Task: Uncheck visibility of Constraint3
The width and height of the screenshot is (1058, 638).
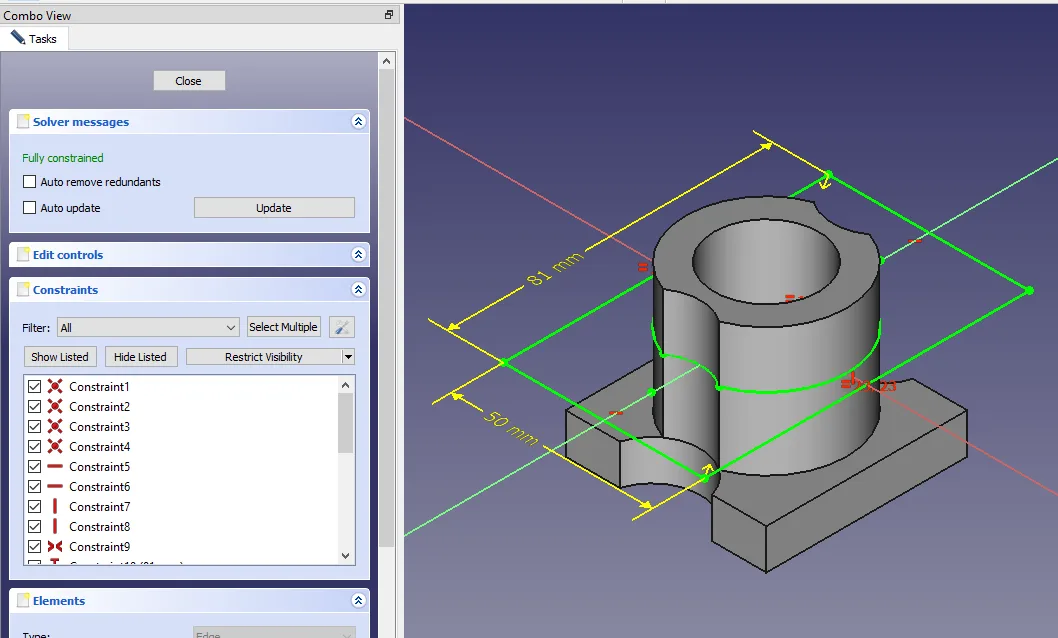Action: [x=35, y=427]
